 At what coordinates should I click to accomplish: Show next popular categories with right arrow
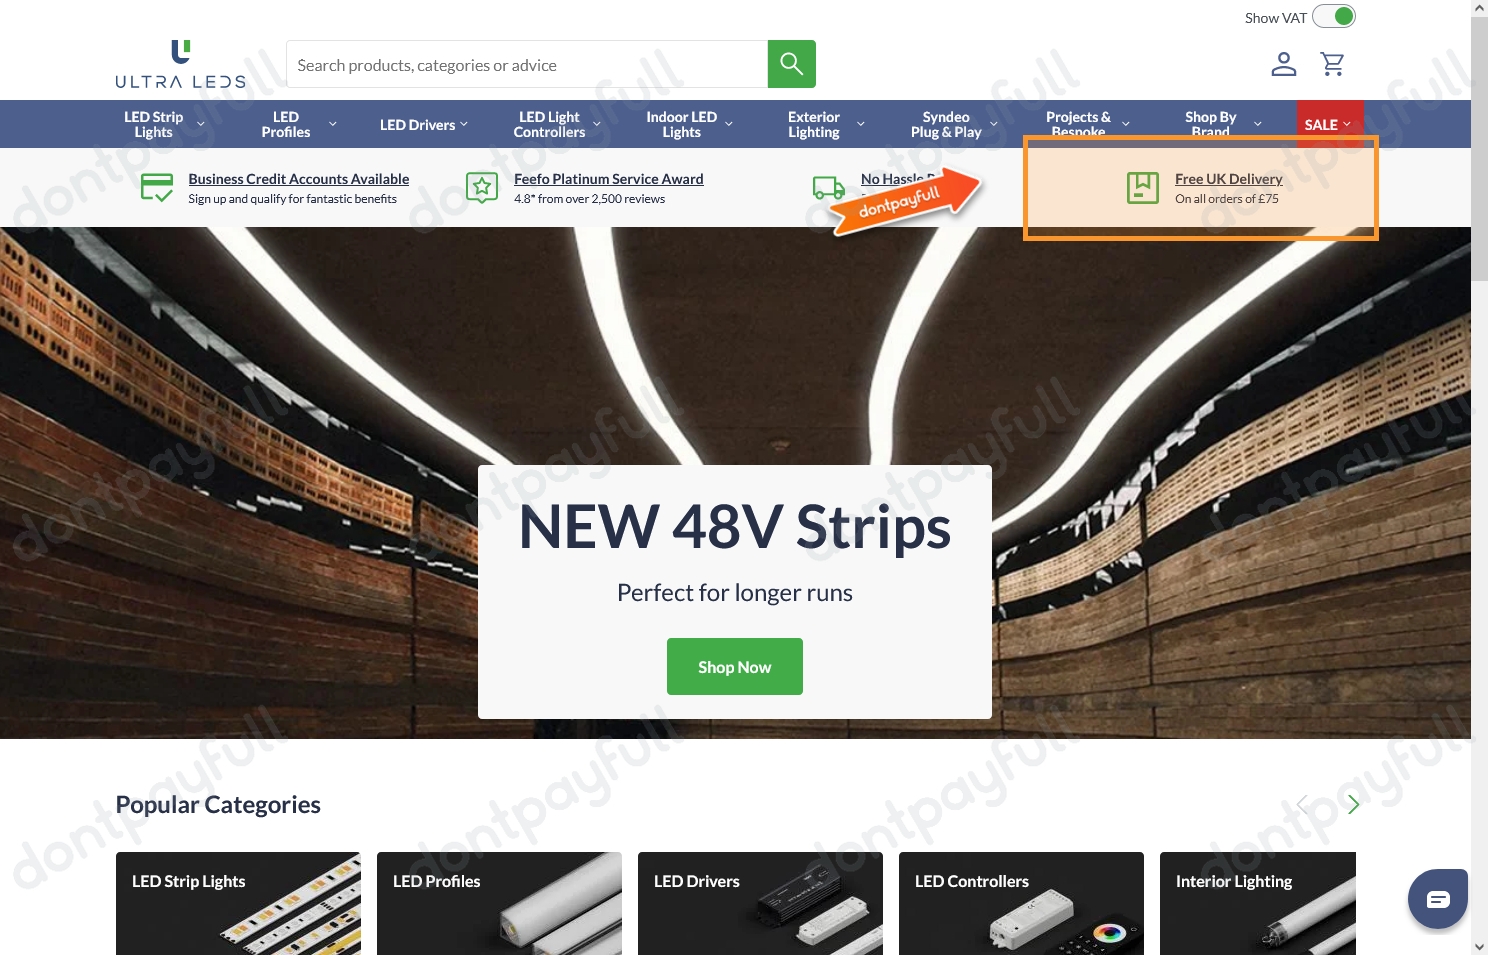tap(1353, 804)
